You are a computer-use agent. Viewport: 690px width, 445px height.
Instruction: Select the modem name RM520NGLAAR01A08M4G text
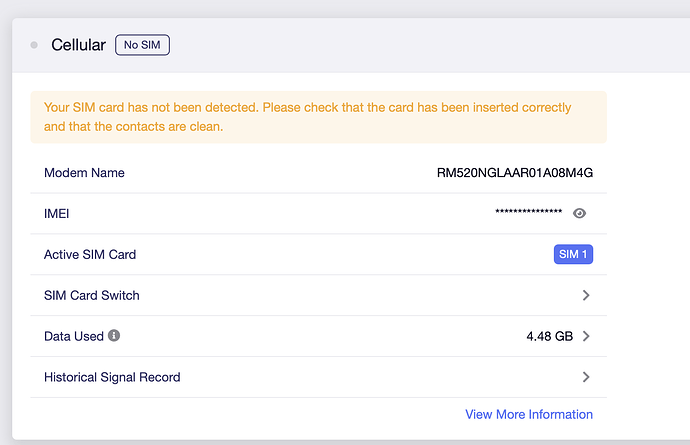tap(515, 173)
